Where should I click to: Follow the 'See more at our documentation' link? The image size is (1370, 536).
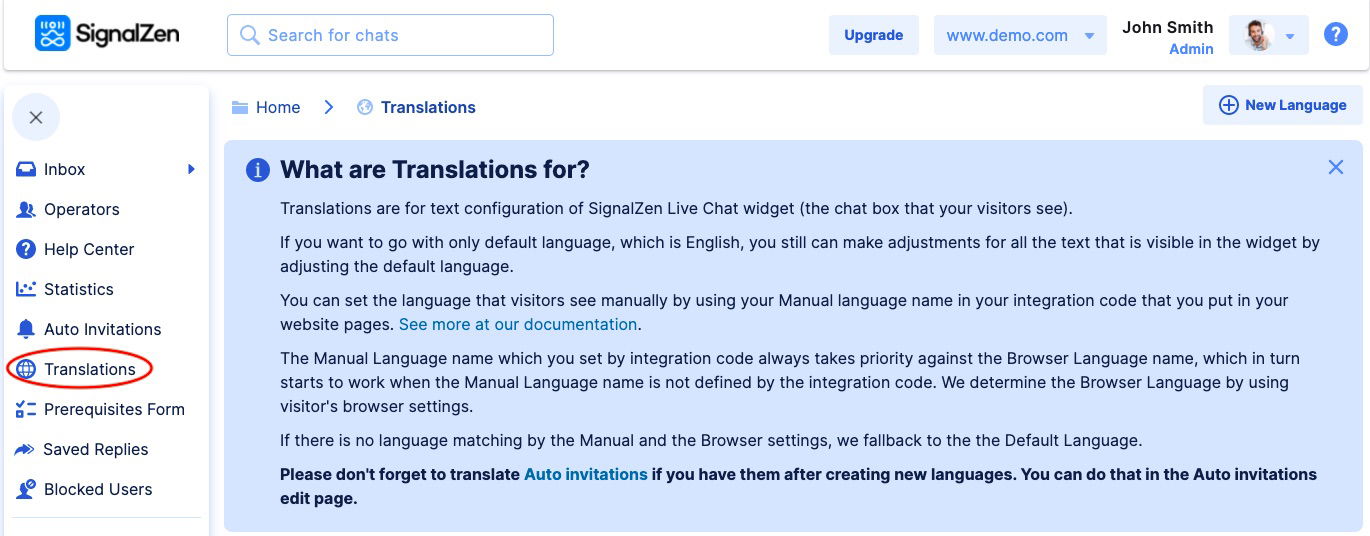[518, 324]
